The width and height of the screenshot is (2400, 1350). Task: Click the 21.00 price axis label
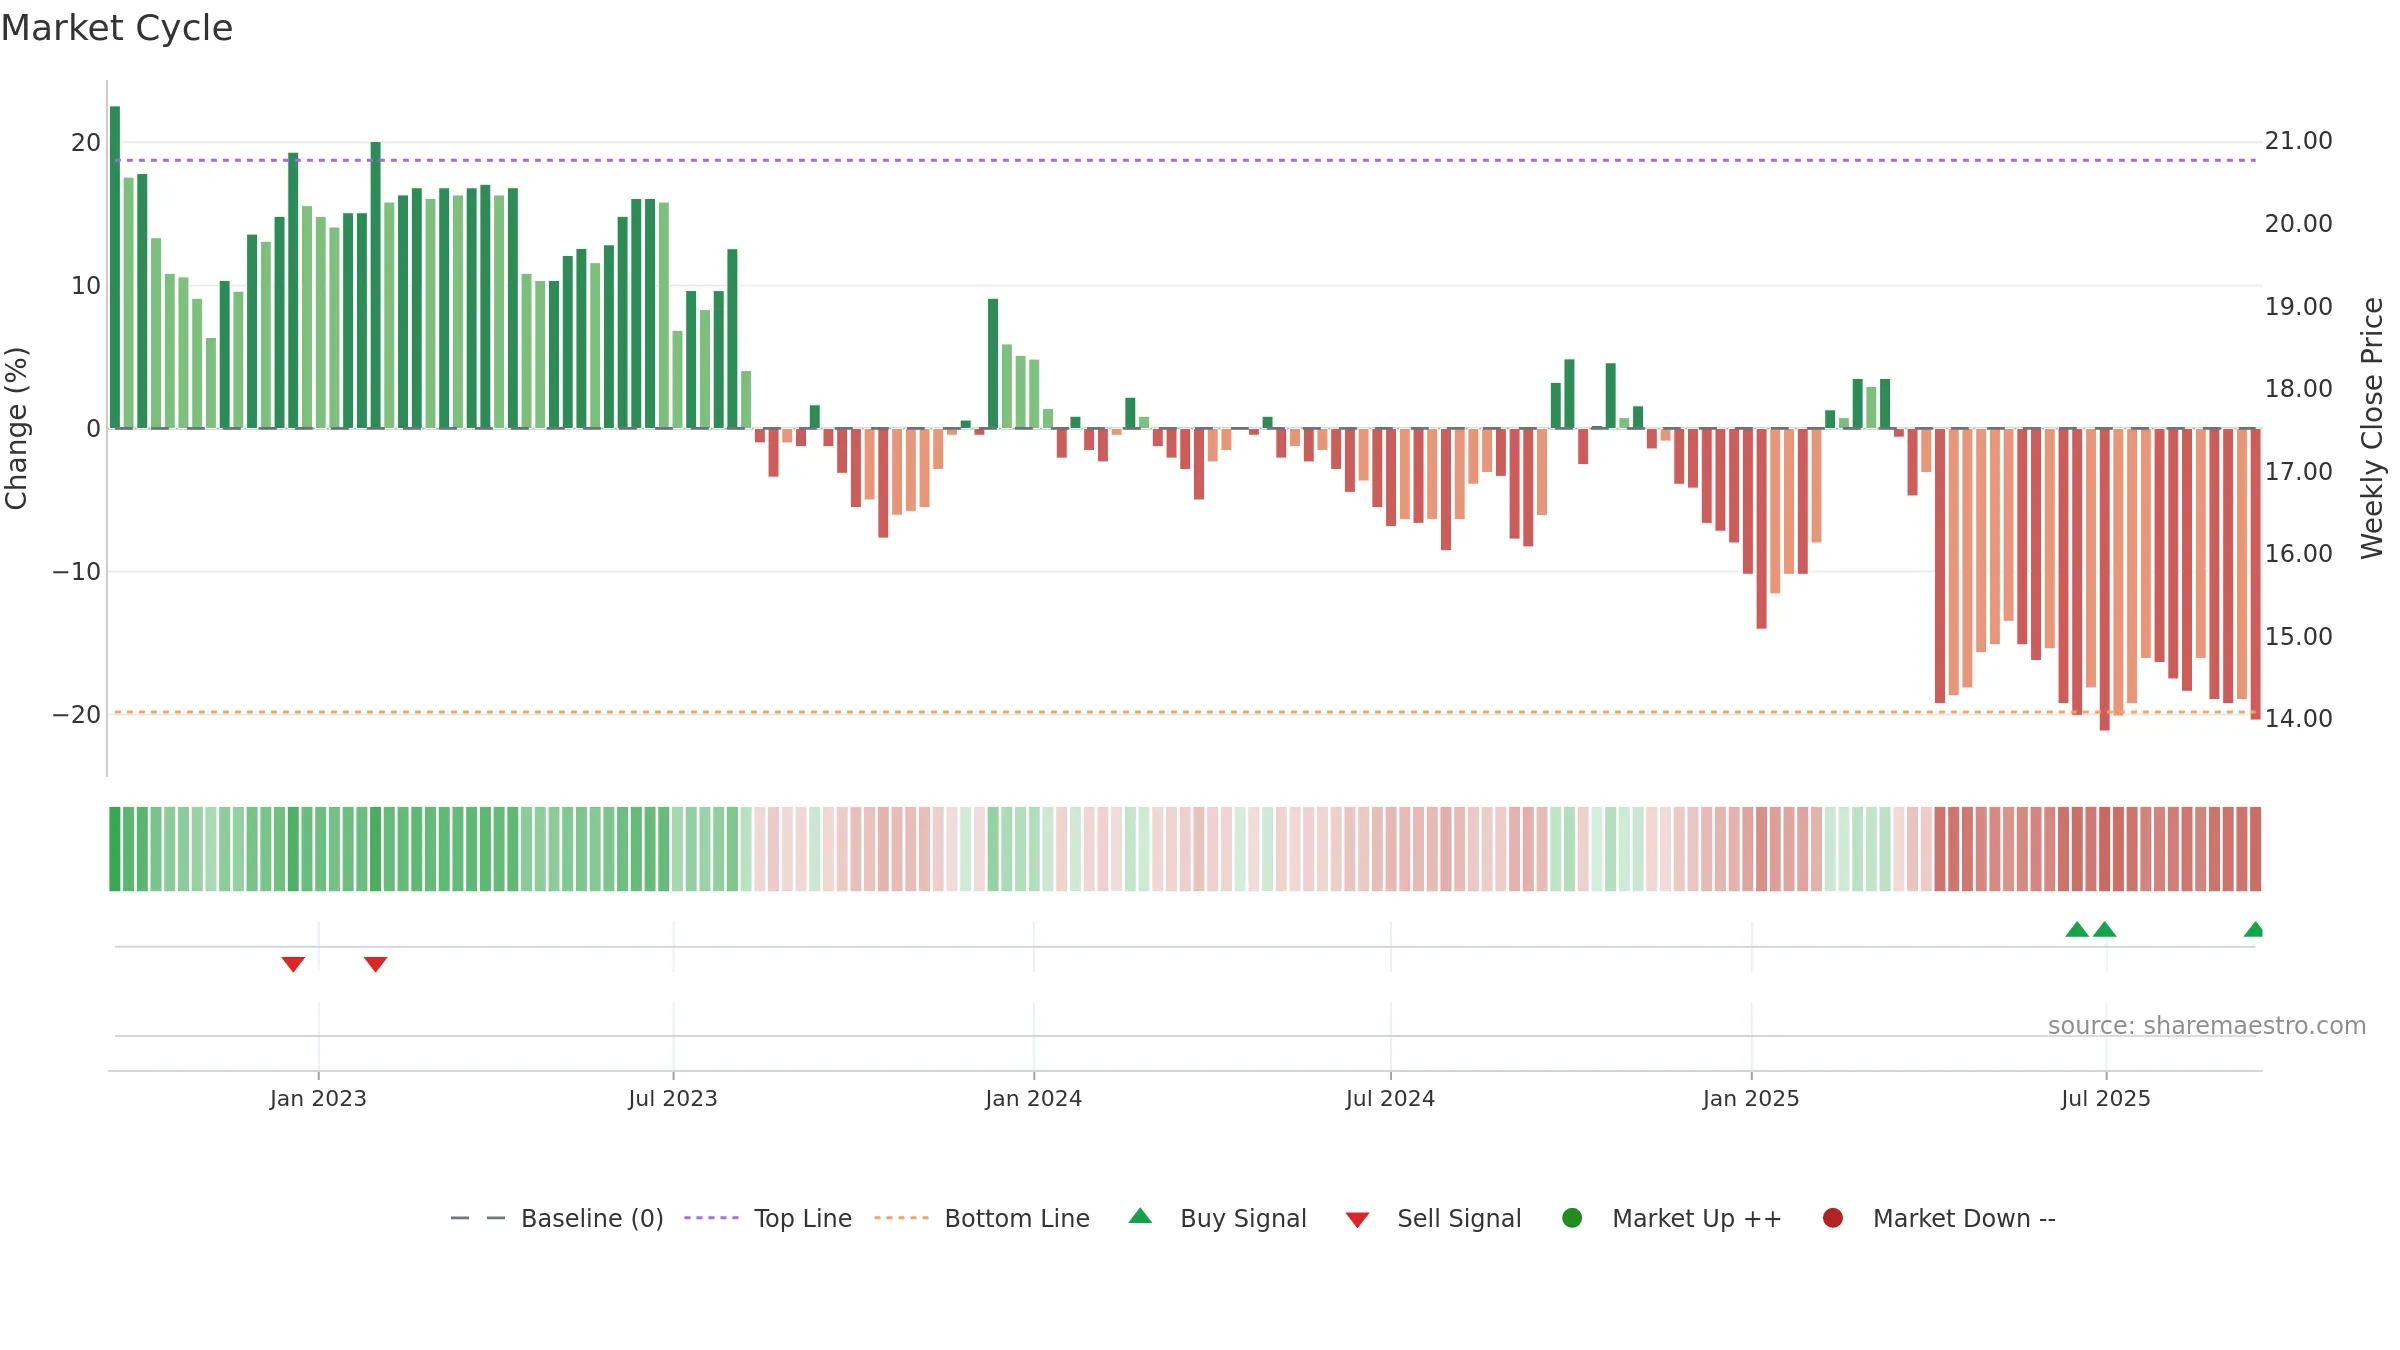[2298, 141]
